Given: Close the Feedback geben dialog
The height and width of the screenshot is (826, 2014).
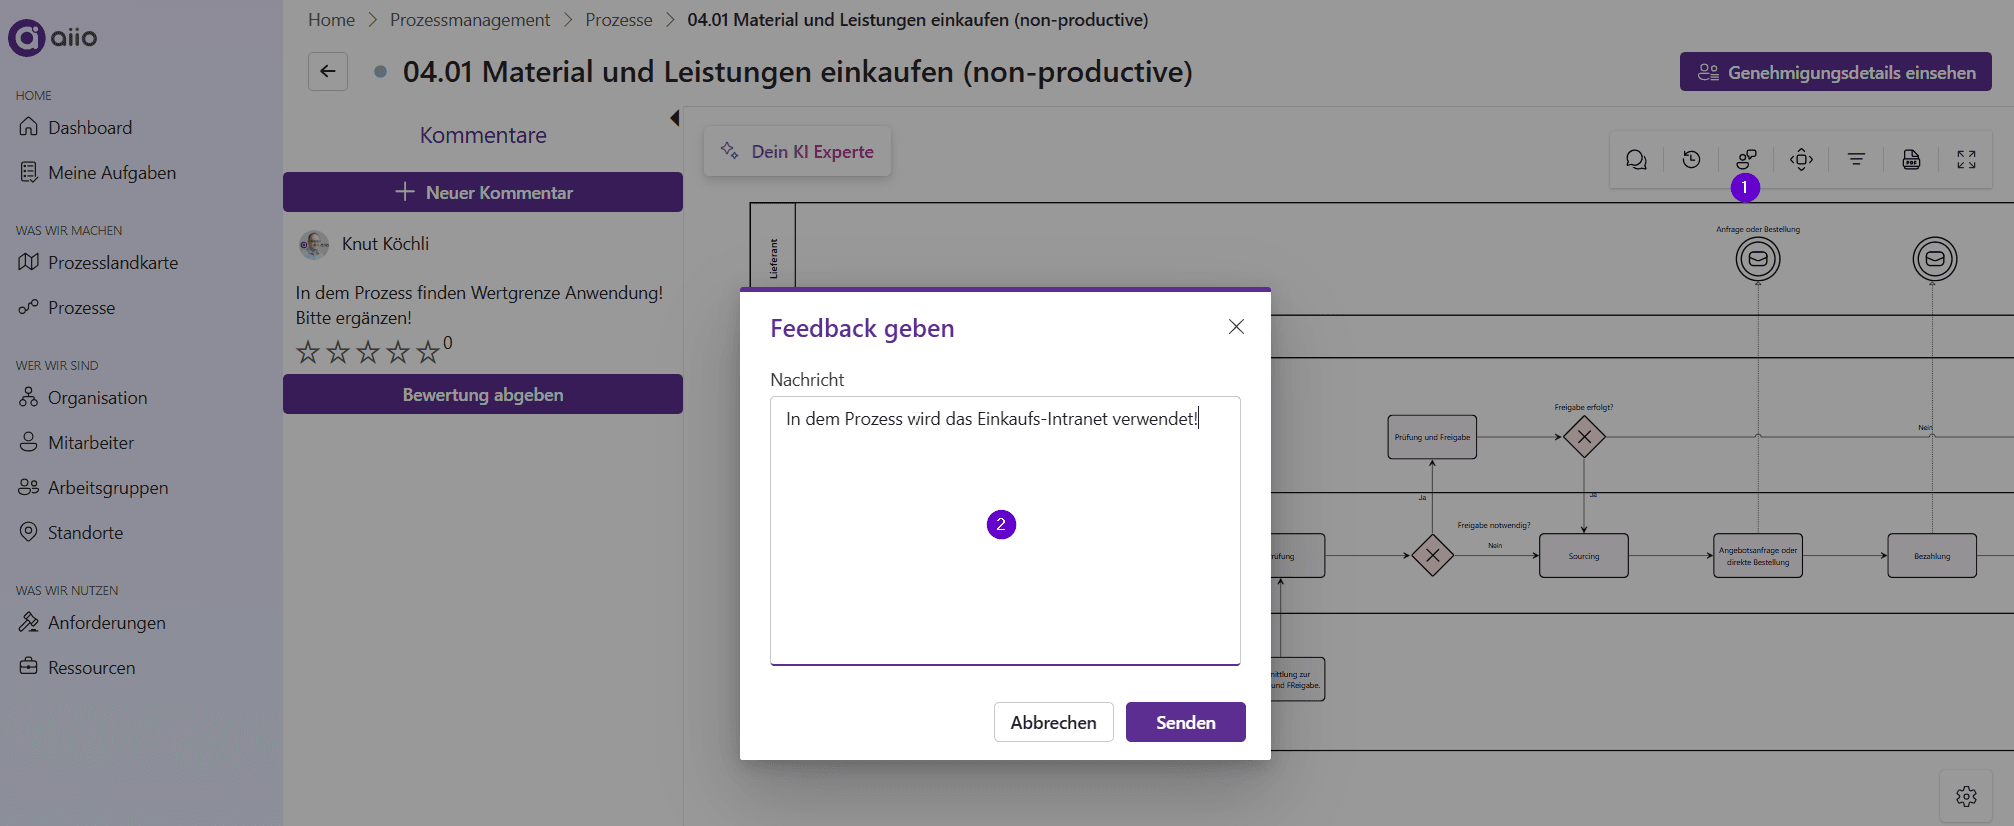Looking at the screenshot, I should tap(1236, 327).
